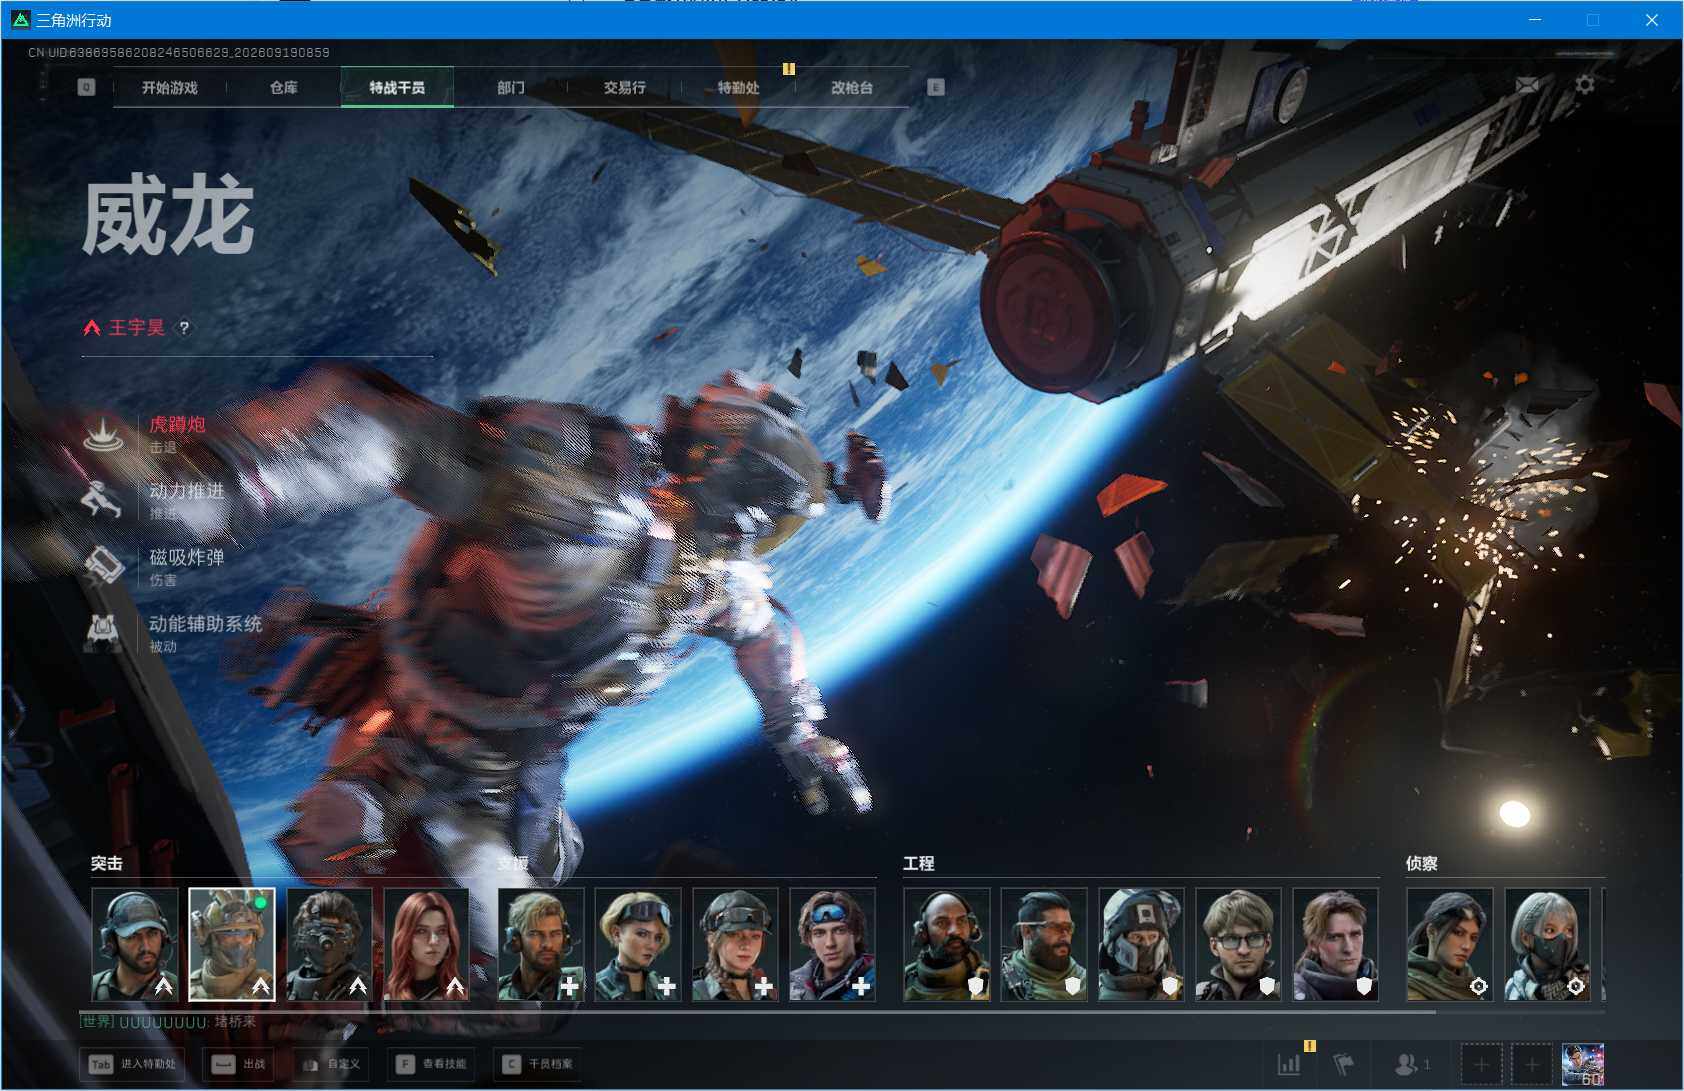Click the 威龙 operator title
The image size is (1684, 1091).
pos(168,215)
